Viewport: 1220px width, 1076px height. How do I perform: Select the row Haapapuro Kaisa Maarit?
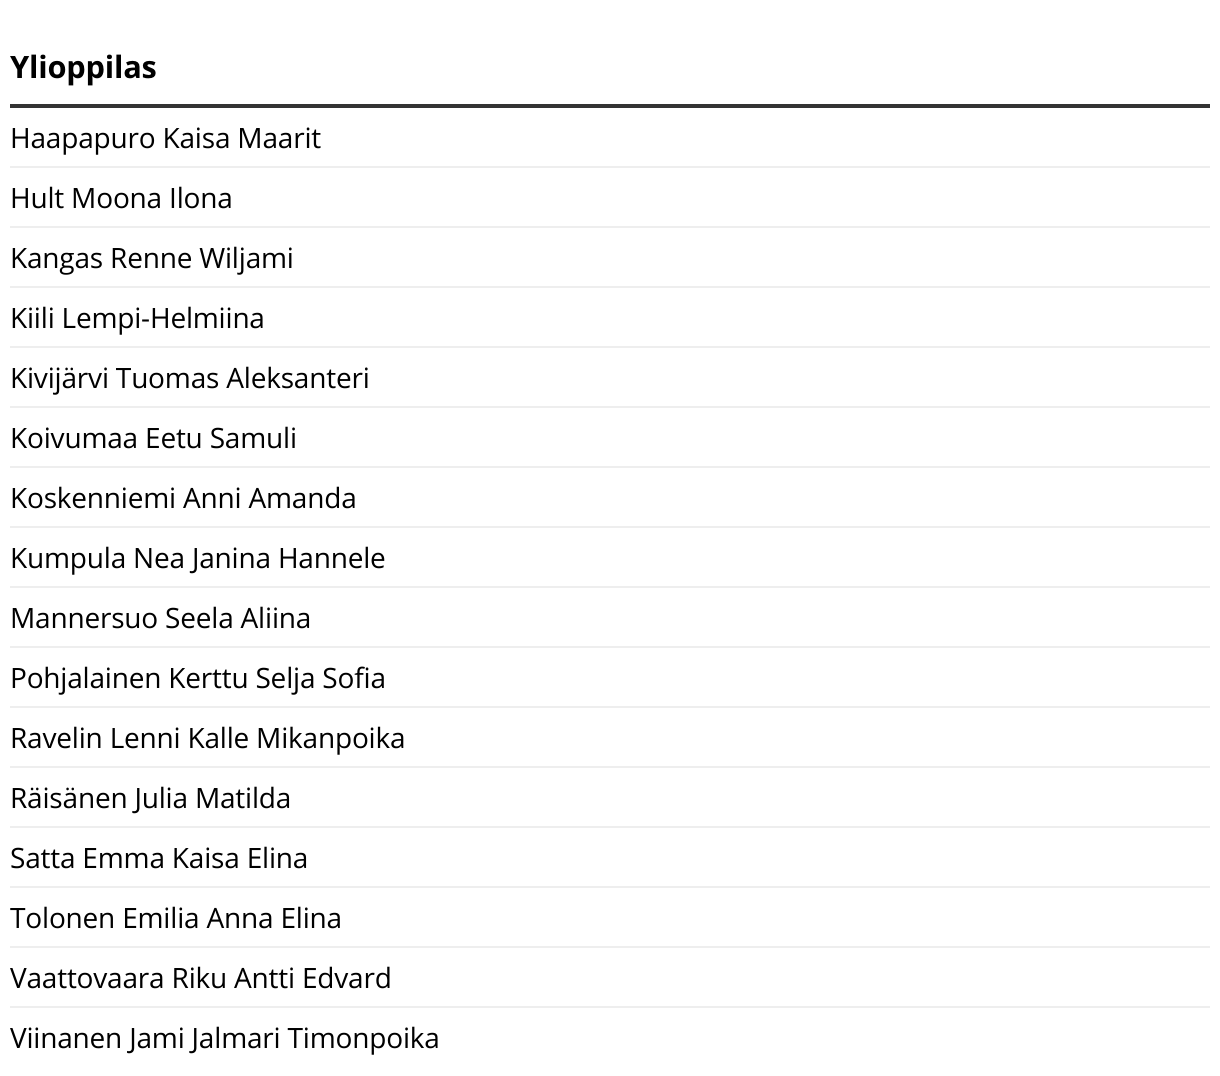point(610,138)
